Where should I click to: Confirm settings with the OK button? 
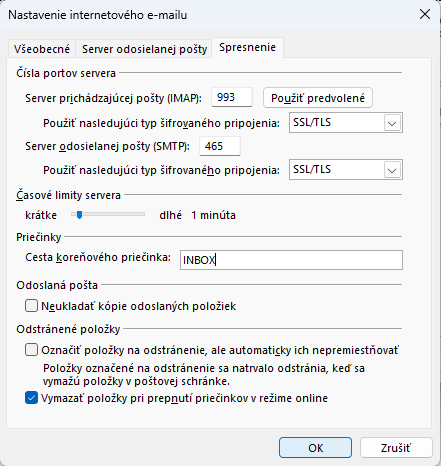[x=315, y=448]
